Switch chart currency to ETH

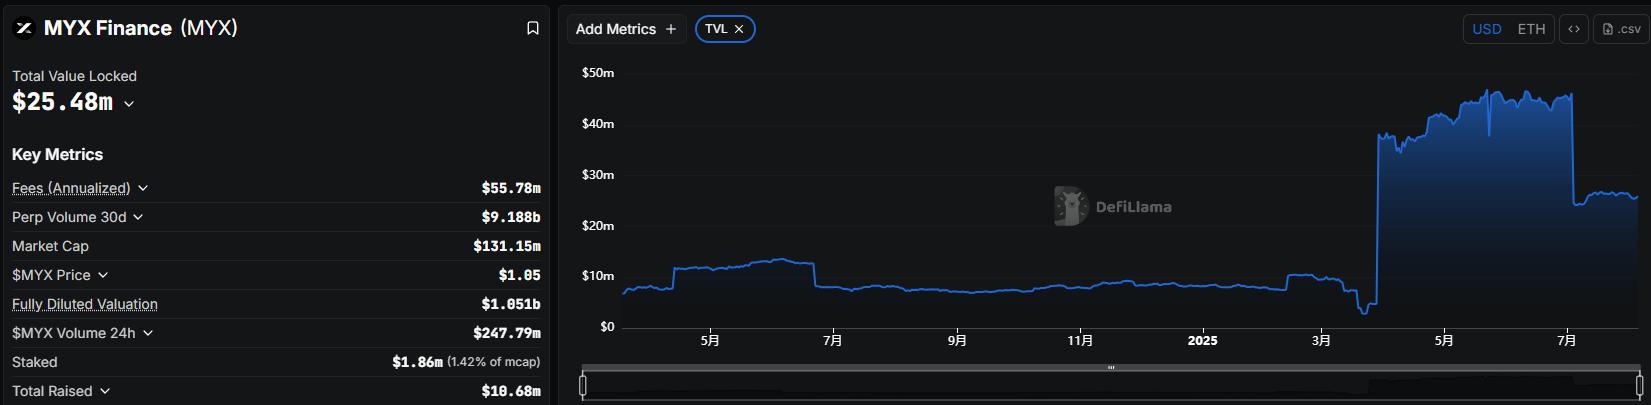(x=1531, y=29)
